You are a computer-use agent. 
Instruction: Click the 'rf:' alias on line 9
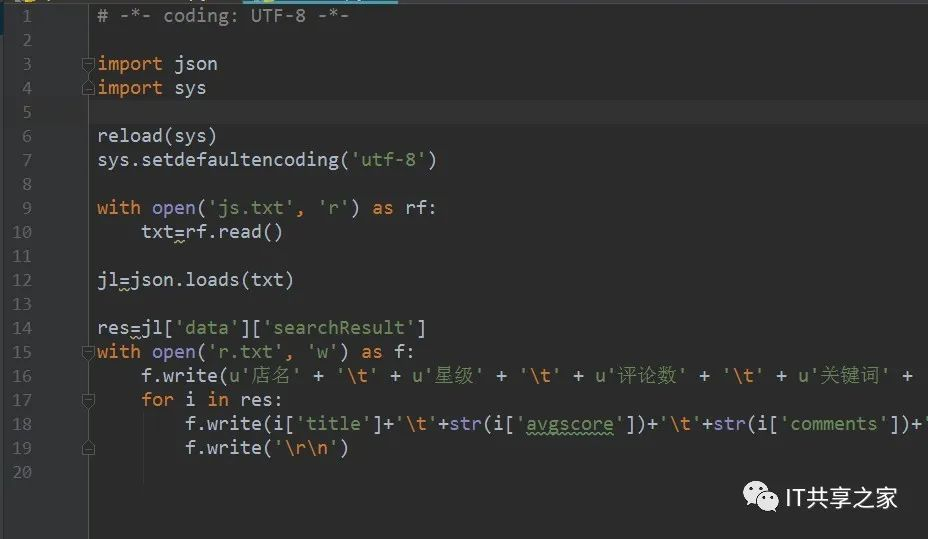pos(420,208)
